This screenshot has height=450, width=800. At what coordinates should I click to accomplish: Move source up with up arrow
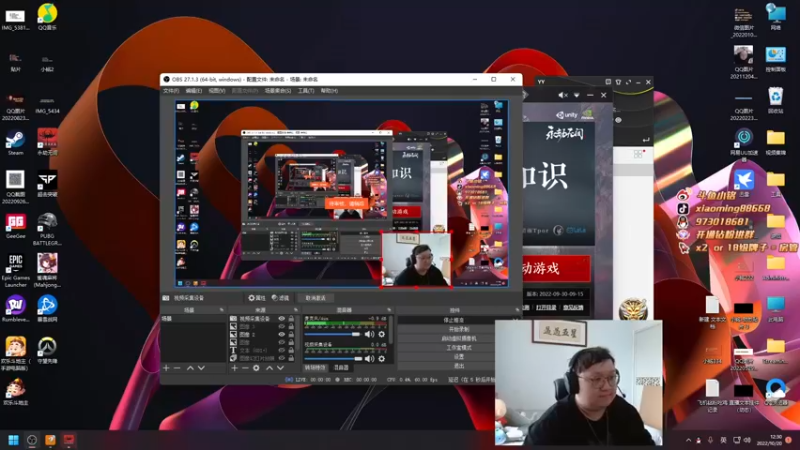coord(269,368)
